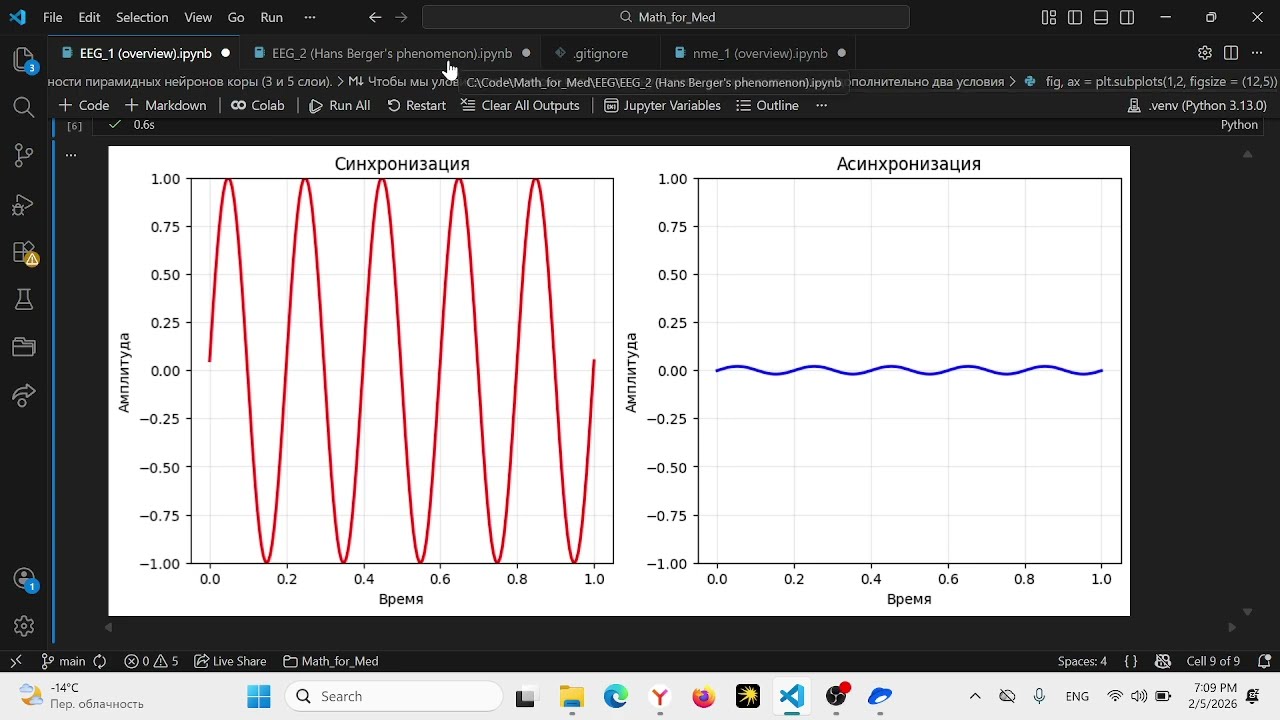
Task: Show hidden system tray icons chevron
Action: [975, 696]
